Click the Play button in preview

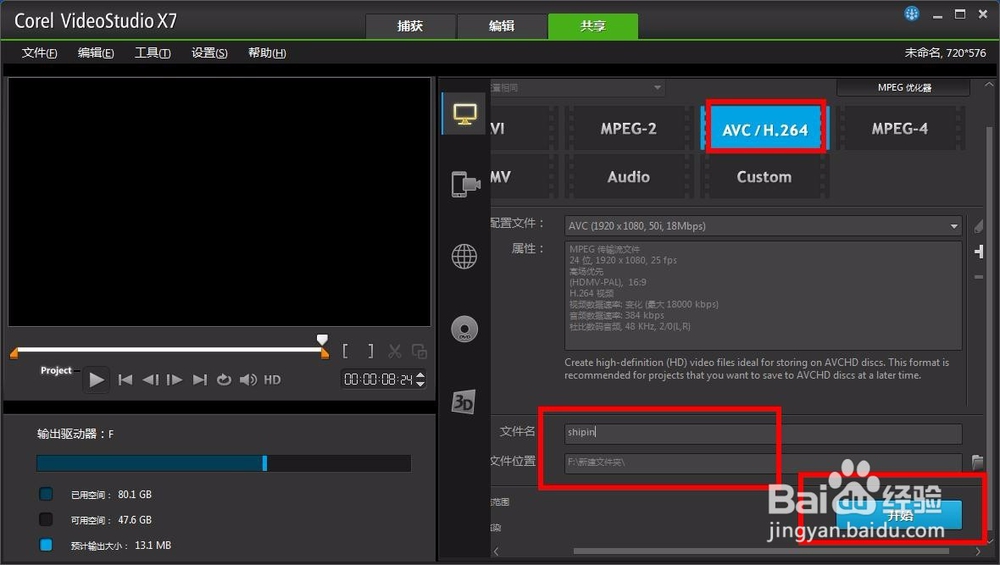(x=96, y=380)
